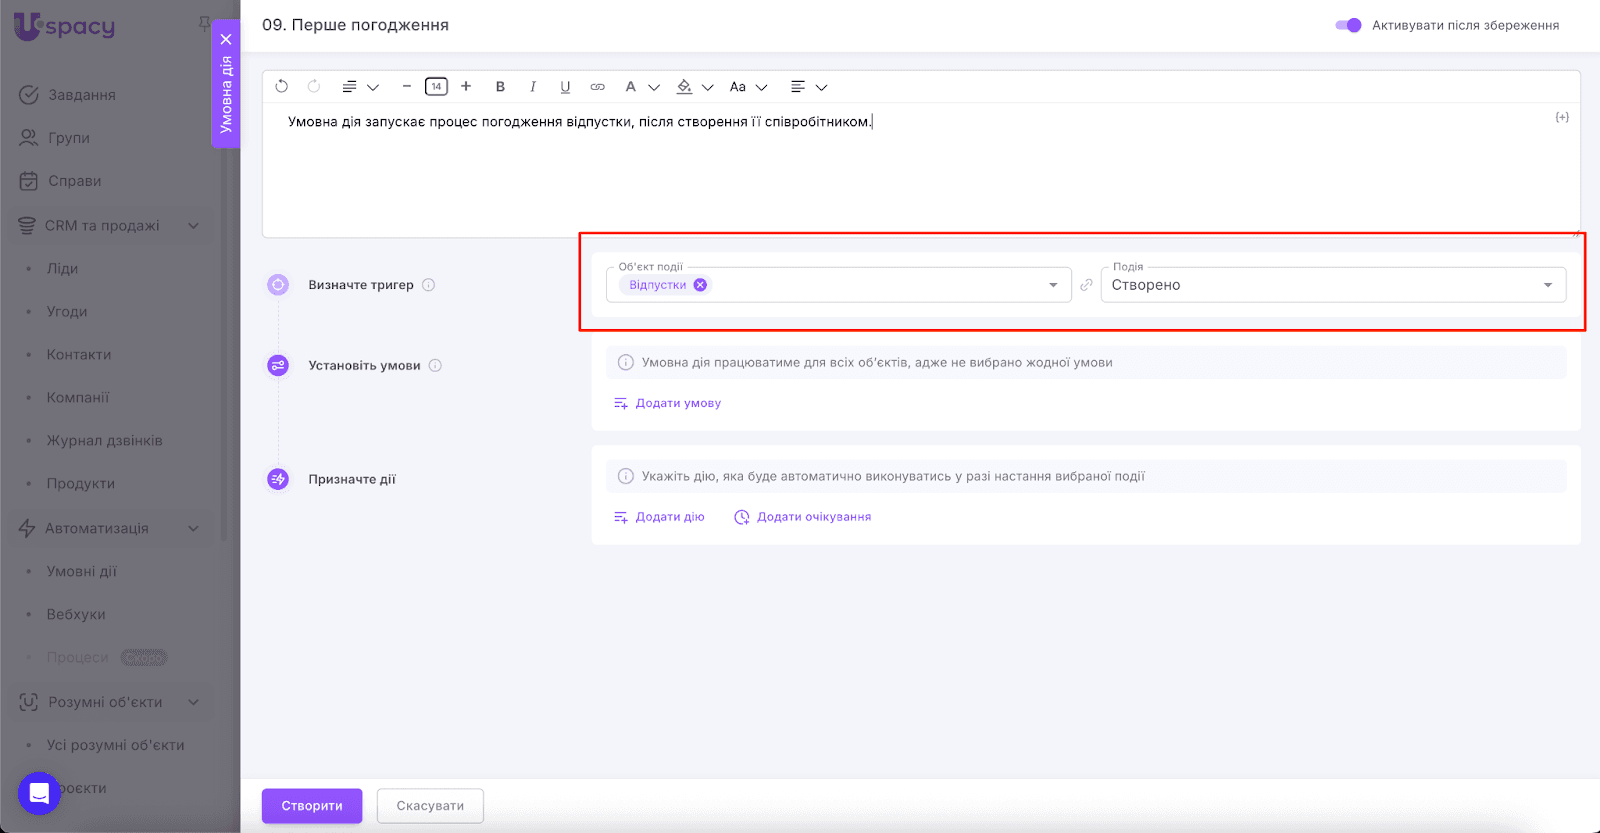Open the background fill color picker

pos(685,87)
